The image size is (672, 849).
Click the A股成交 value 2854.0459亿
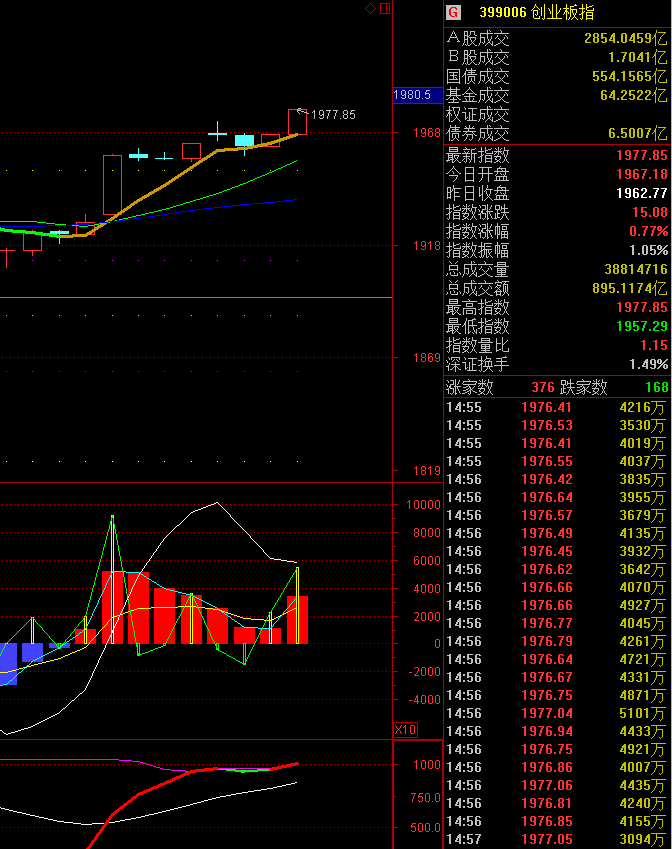pyautogui.click(x=625, y=38)
